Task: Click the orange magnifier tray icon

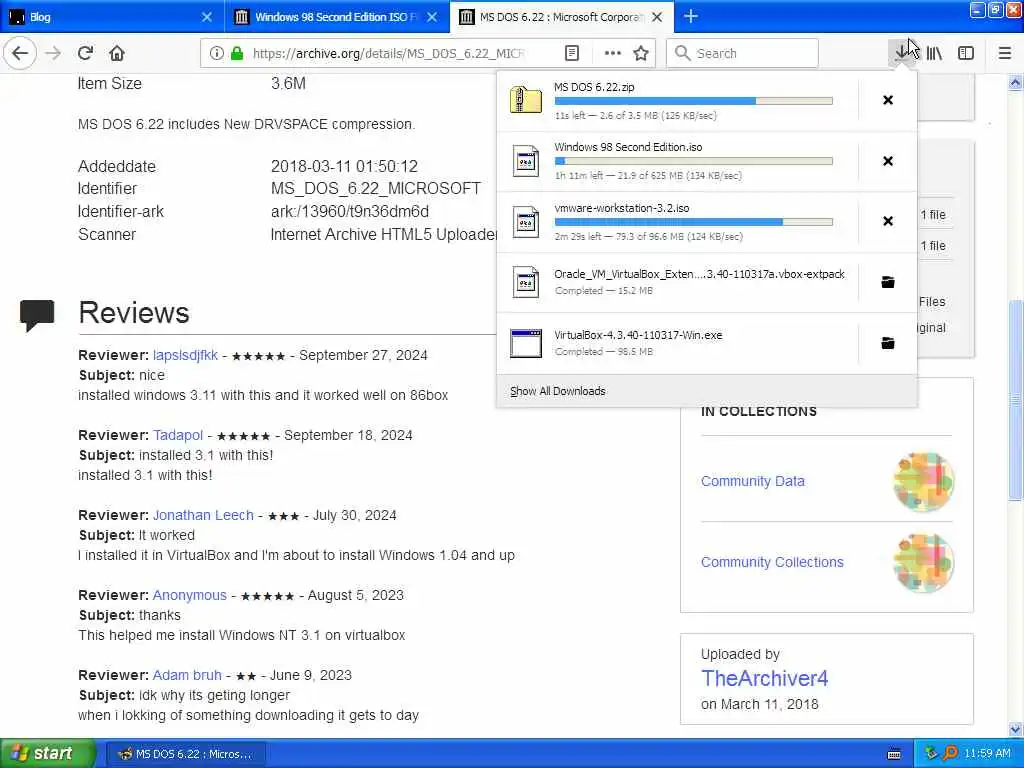Action: [950, 754]
